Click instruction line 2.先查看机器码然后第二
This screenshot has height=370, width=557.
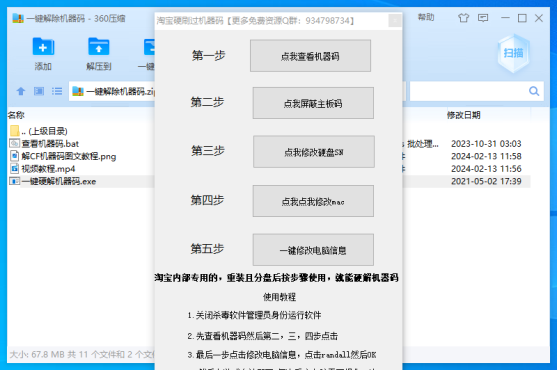pyautogui.click(x=263, y=336)
